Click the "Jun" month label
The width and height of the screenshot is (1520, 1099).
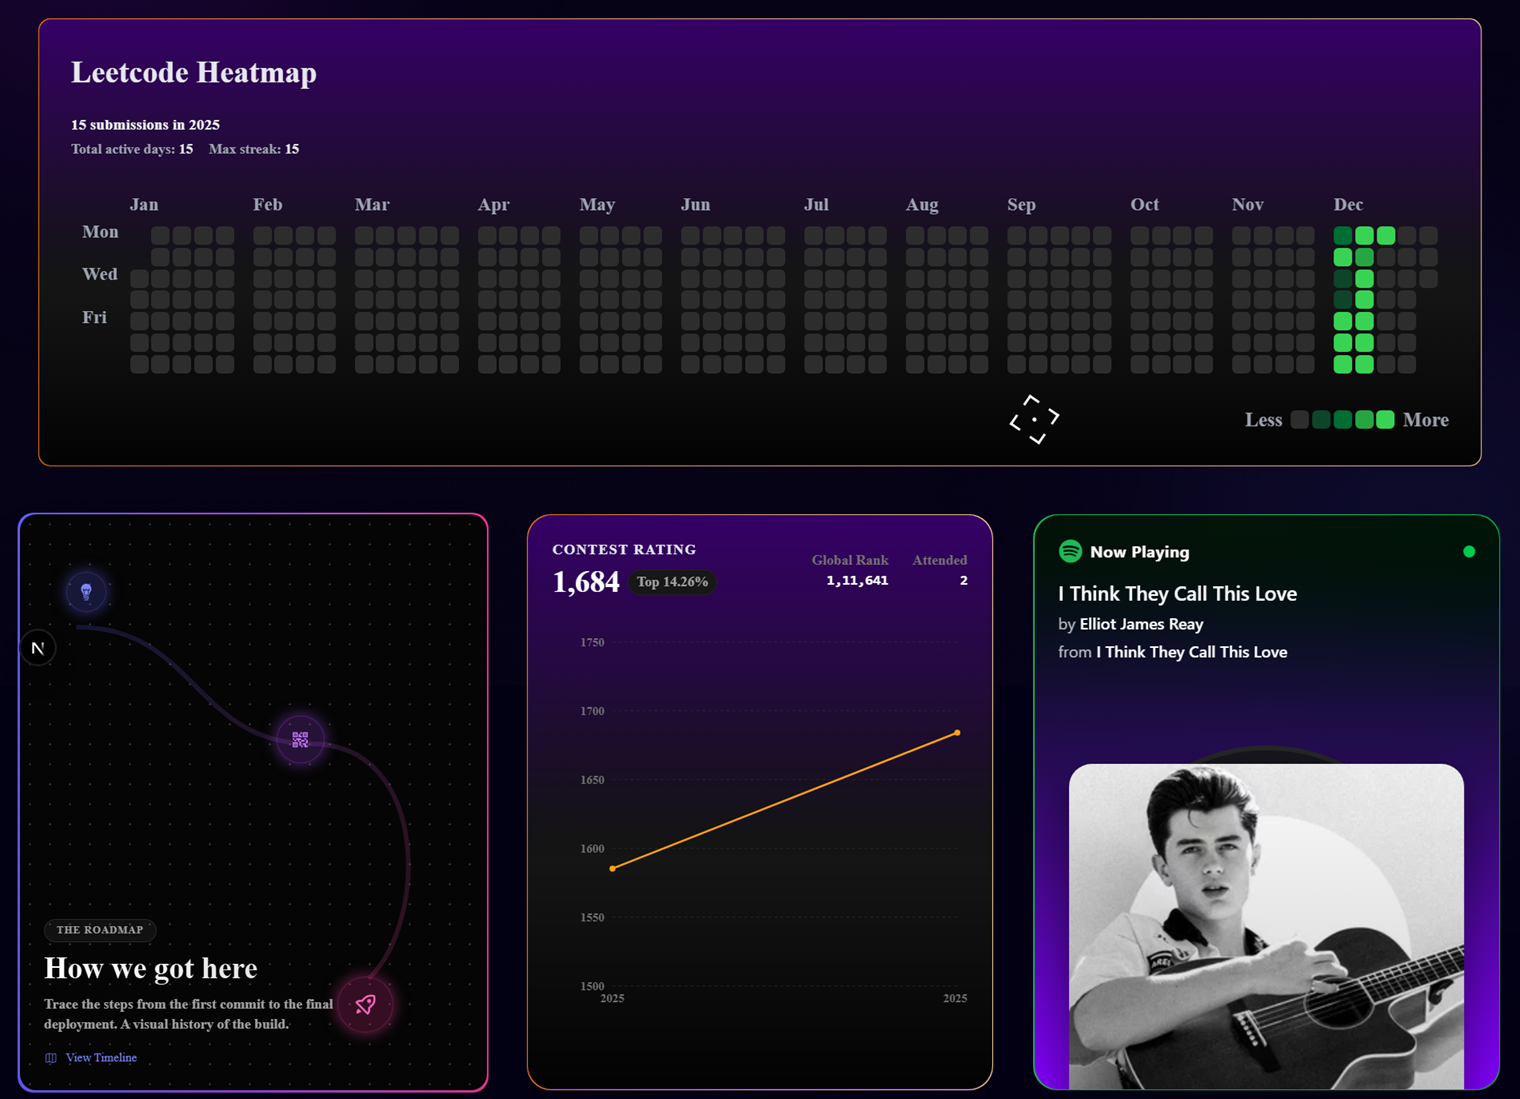click(x=695, y=204)
